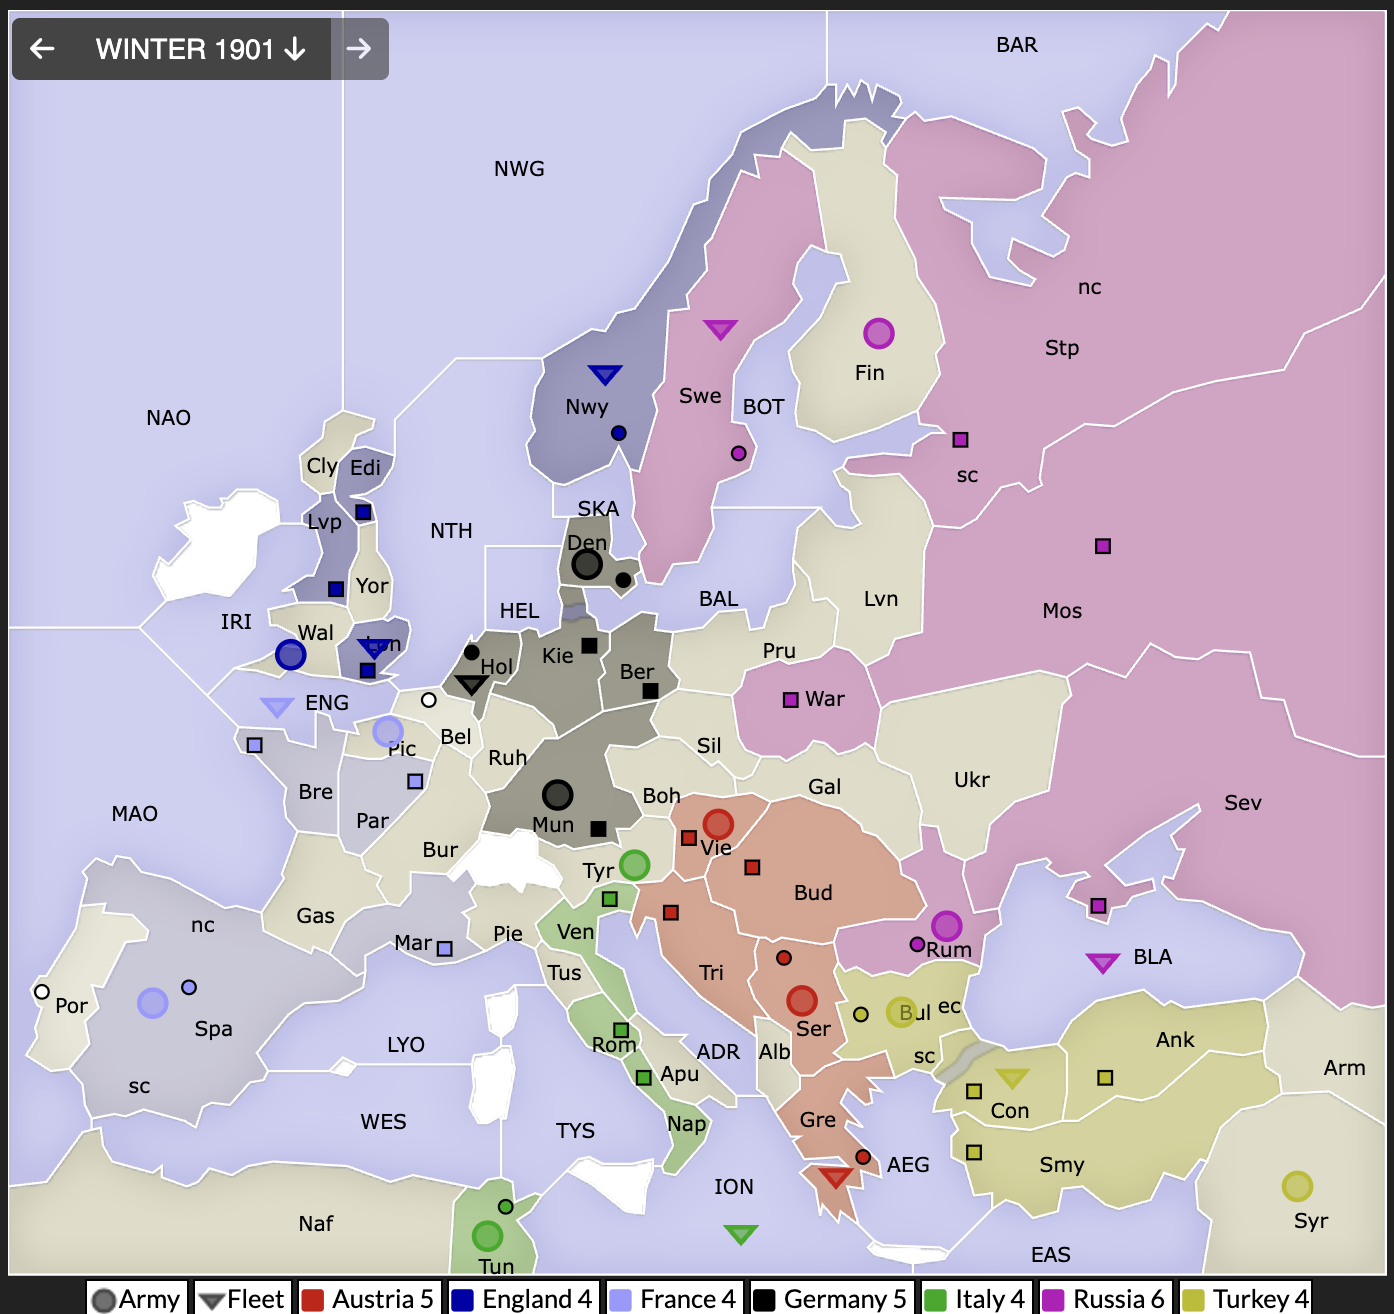Click the Italy 4 legend entry
Viewport: 1394px width, 1314px height.
click(x=976, y=1298)
